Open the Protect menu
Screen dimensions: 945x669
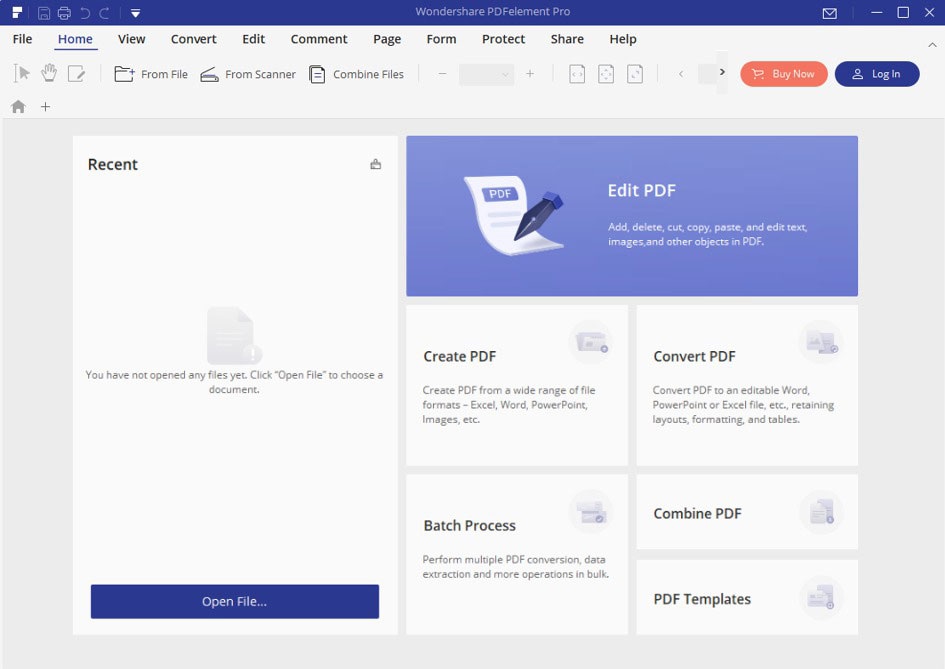(x=503, y=39)
